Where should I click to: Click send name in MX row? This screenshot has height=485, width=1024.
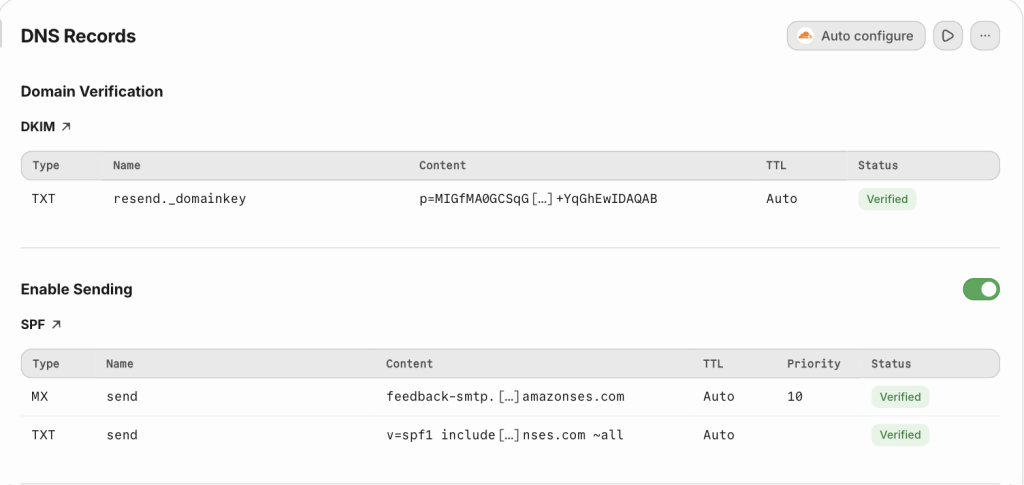click(x=122, y=397)
